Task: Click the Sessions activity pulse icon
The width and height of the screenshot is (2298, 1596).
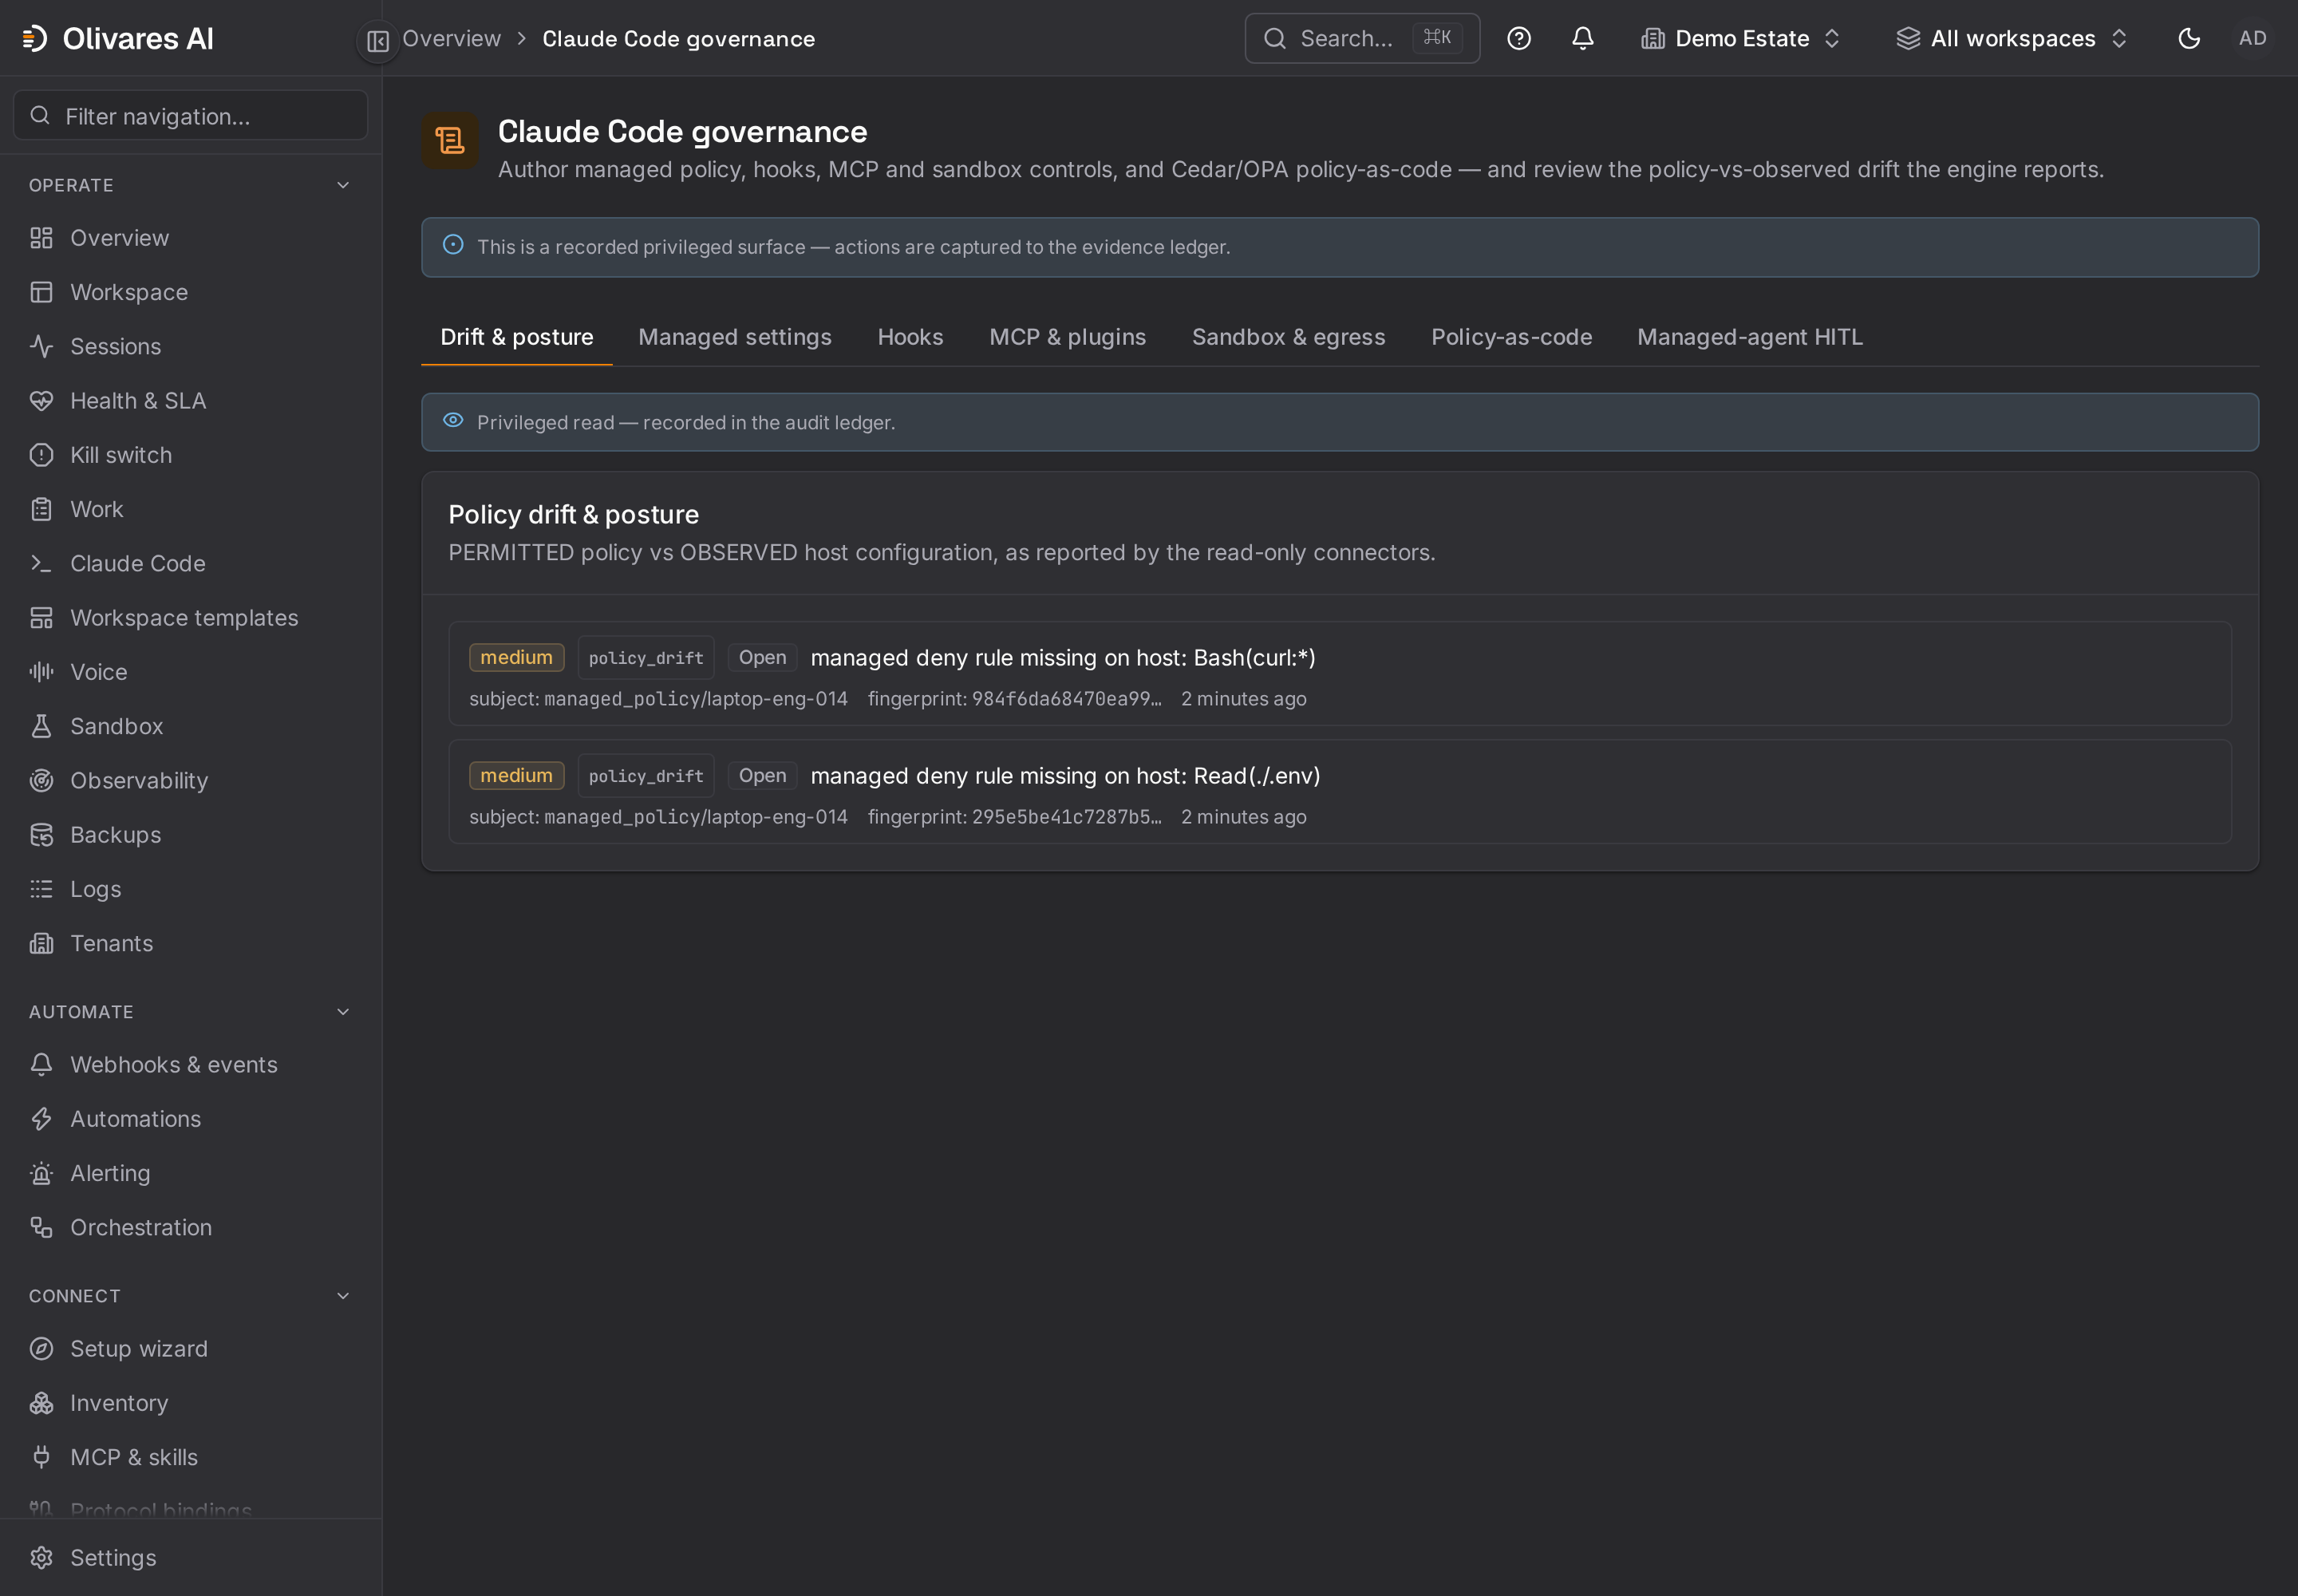Action: pos(41,346)
